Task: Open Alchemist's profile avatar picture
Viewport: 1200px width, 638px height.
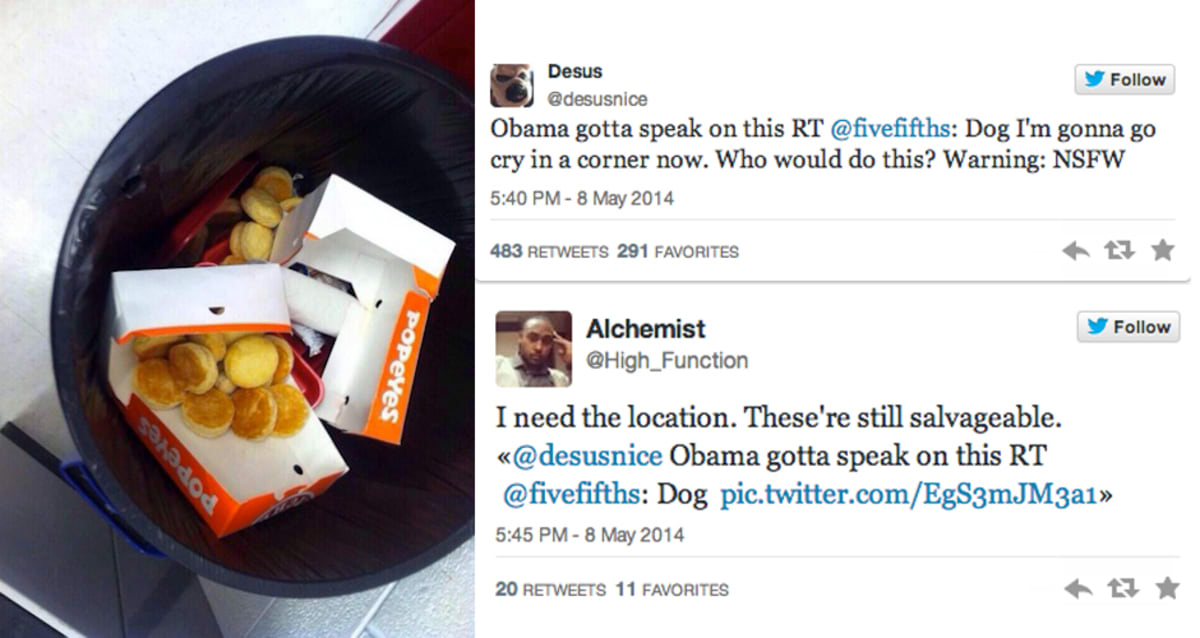Action: (x=533, y=348)
